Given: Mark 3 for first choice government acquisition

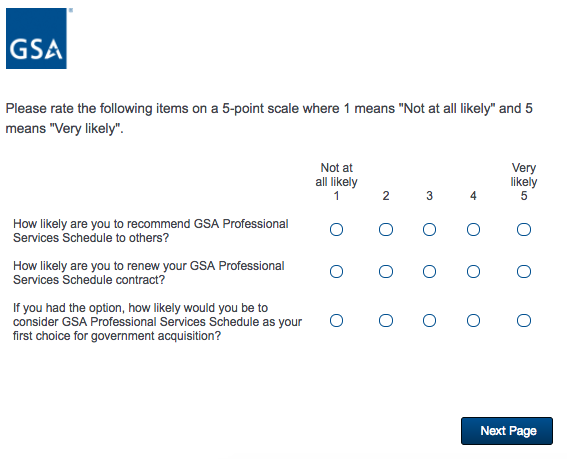Looking at the screenshot, I should coord(429,320).
